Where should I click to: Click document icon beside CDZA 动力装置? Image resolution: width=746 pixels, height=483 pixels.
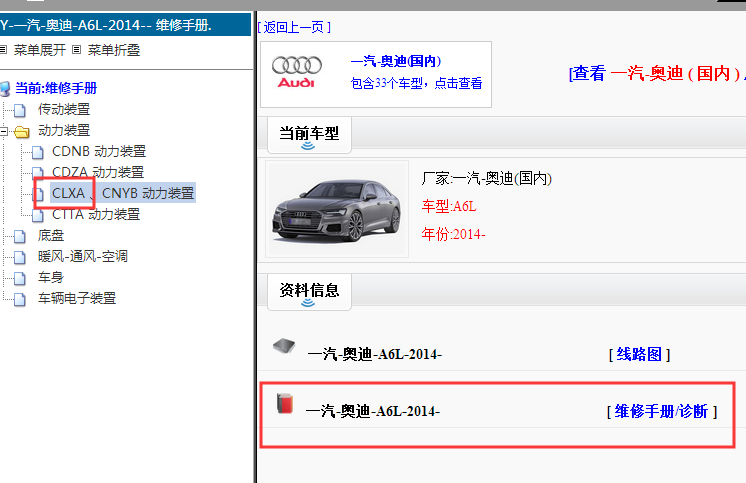(38, 172)
